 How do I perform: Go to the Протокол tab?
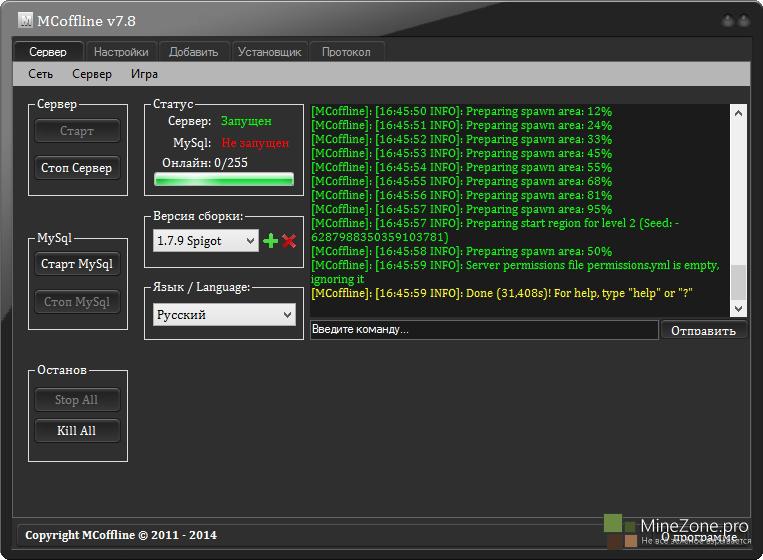pos(346,52)
